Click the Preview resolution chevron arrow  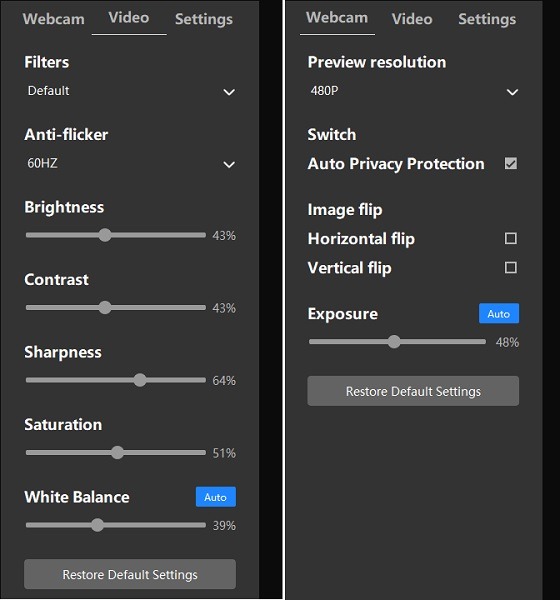click(x=512, y=92)
